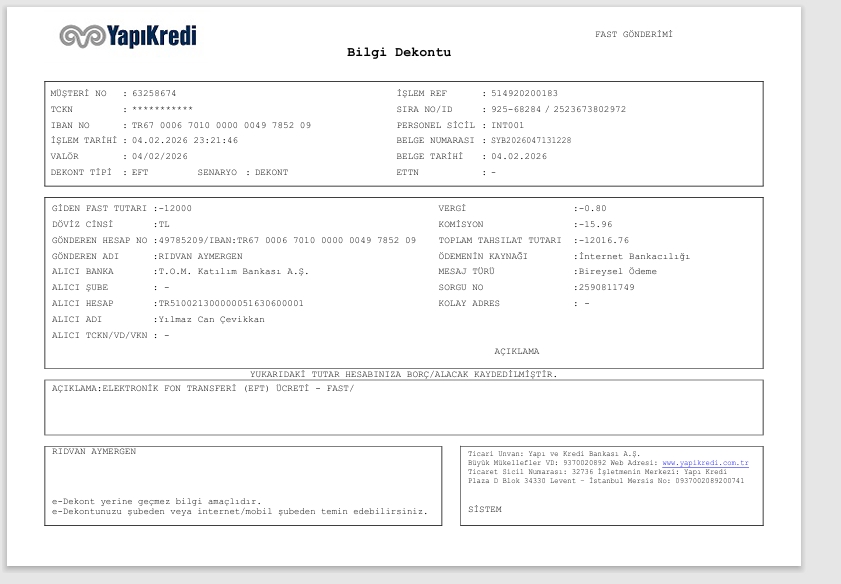Click the YapıKredi logo
Image resolution: width=841 pixels, height=584 pixels.
click(128, 36)
